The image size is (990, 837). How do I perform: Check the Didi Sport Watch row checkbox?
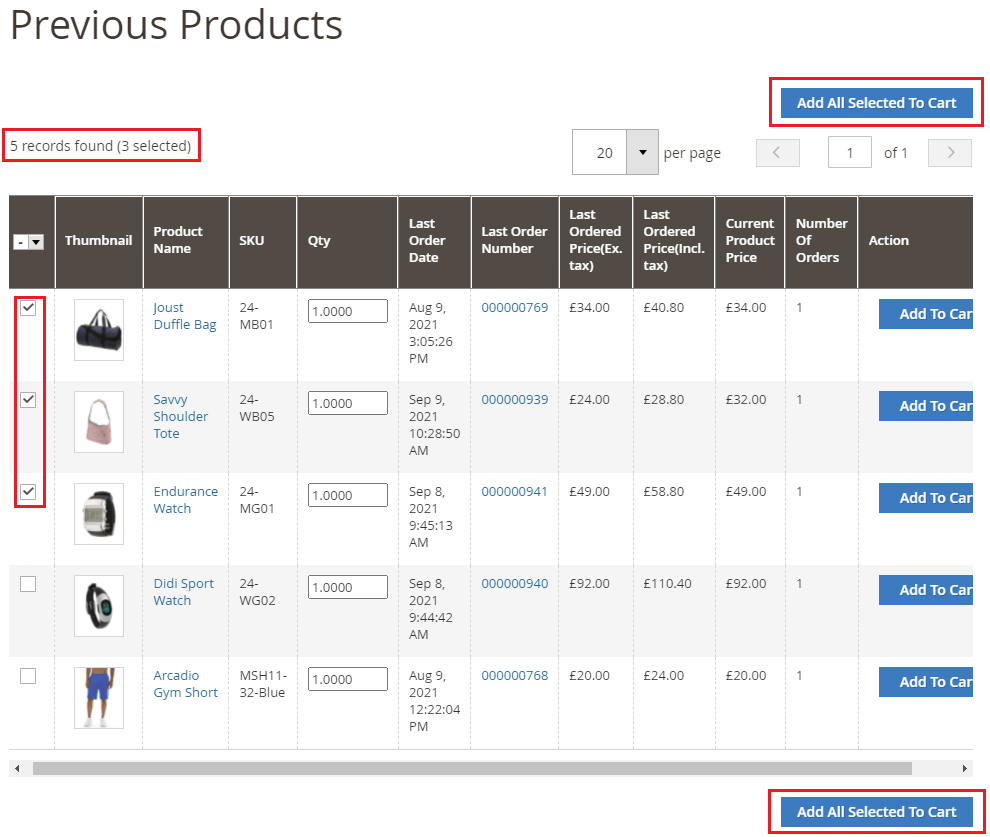(x=29, y=584)
